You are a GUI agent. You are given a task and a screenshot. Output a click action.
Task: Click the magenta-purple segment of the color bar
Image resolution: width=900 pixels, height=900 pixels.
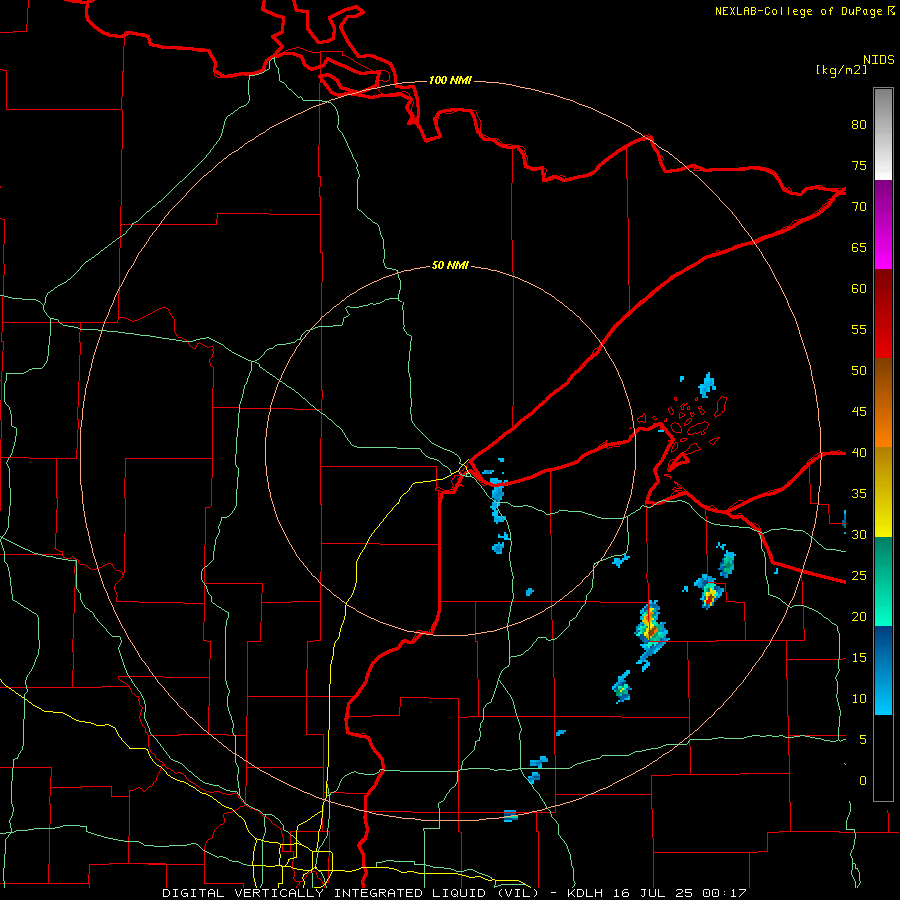pos(883,224)
